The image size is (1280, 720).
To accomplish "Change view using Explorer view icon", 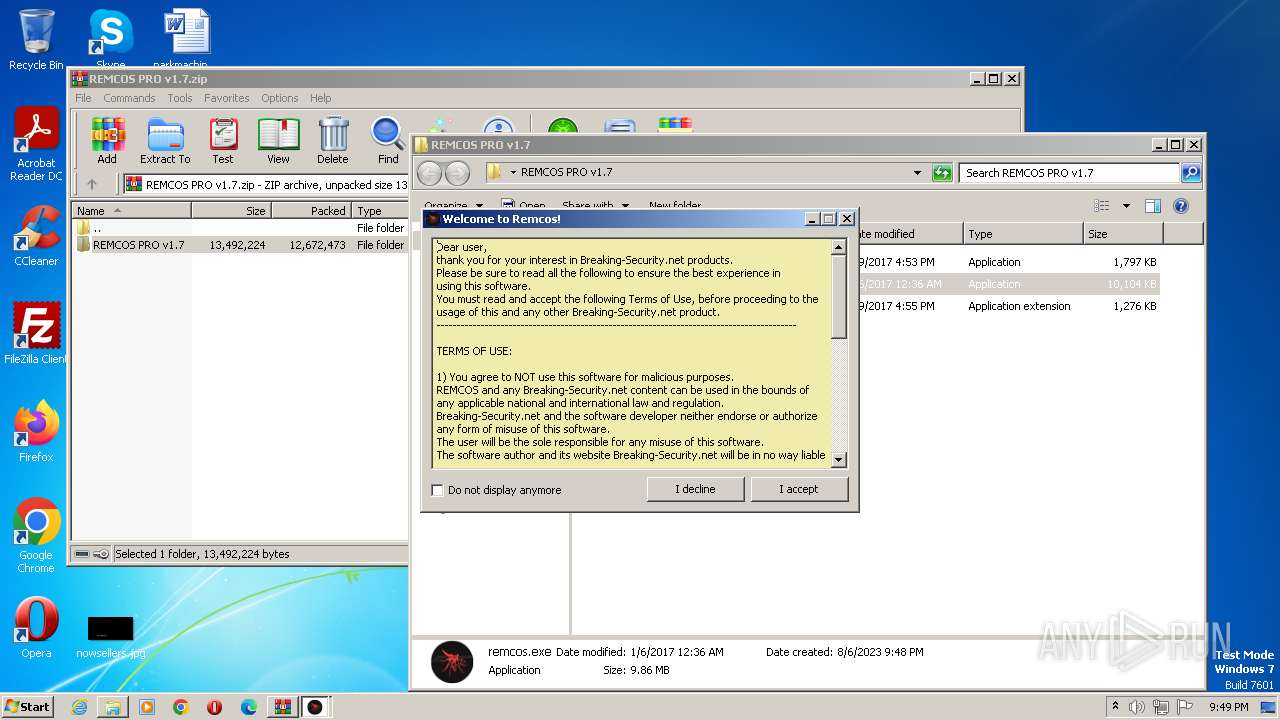I will point(1102,206).
